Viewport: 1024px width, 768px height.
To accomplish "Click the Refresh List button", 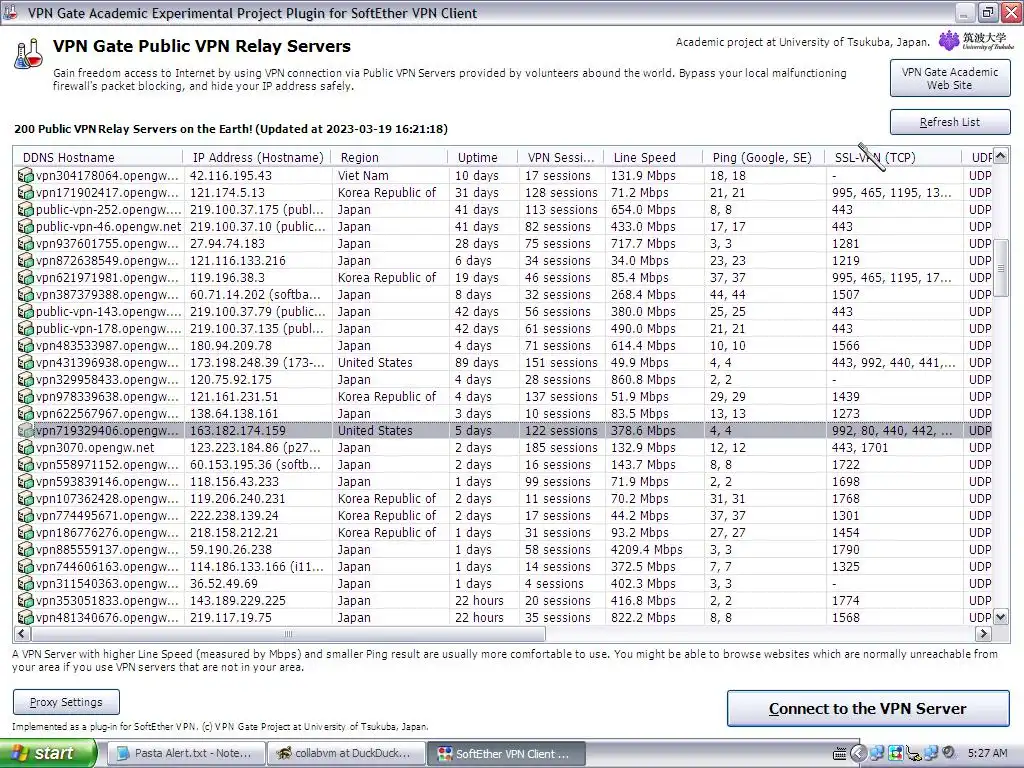I will click(x=950, y=122).
